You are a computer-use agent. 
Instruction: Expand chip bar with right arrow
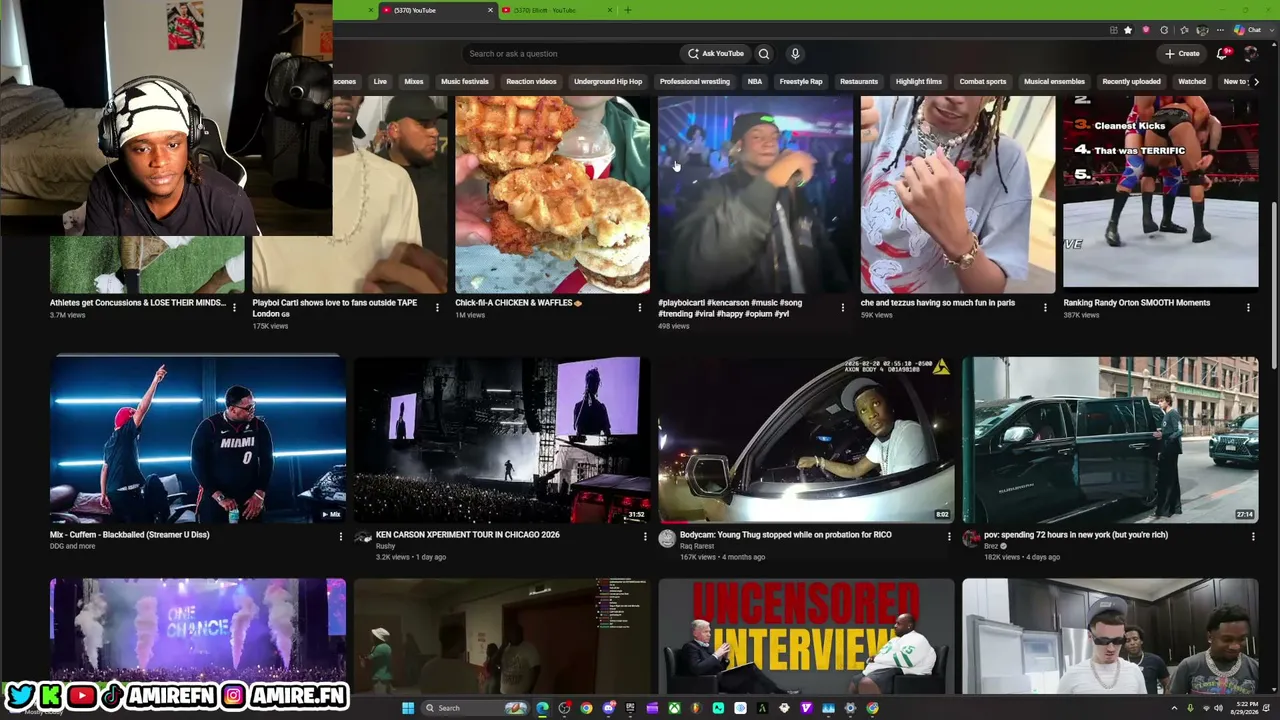(x=1255, y=82)
